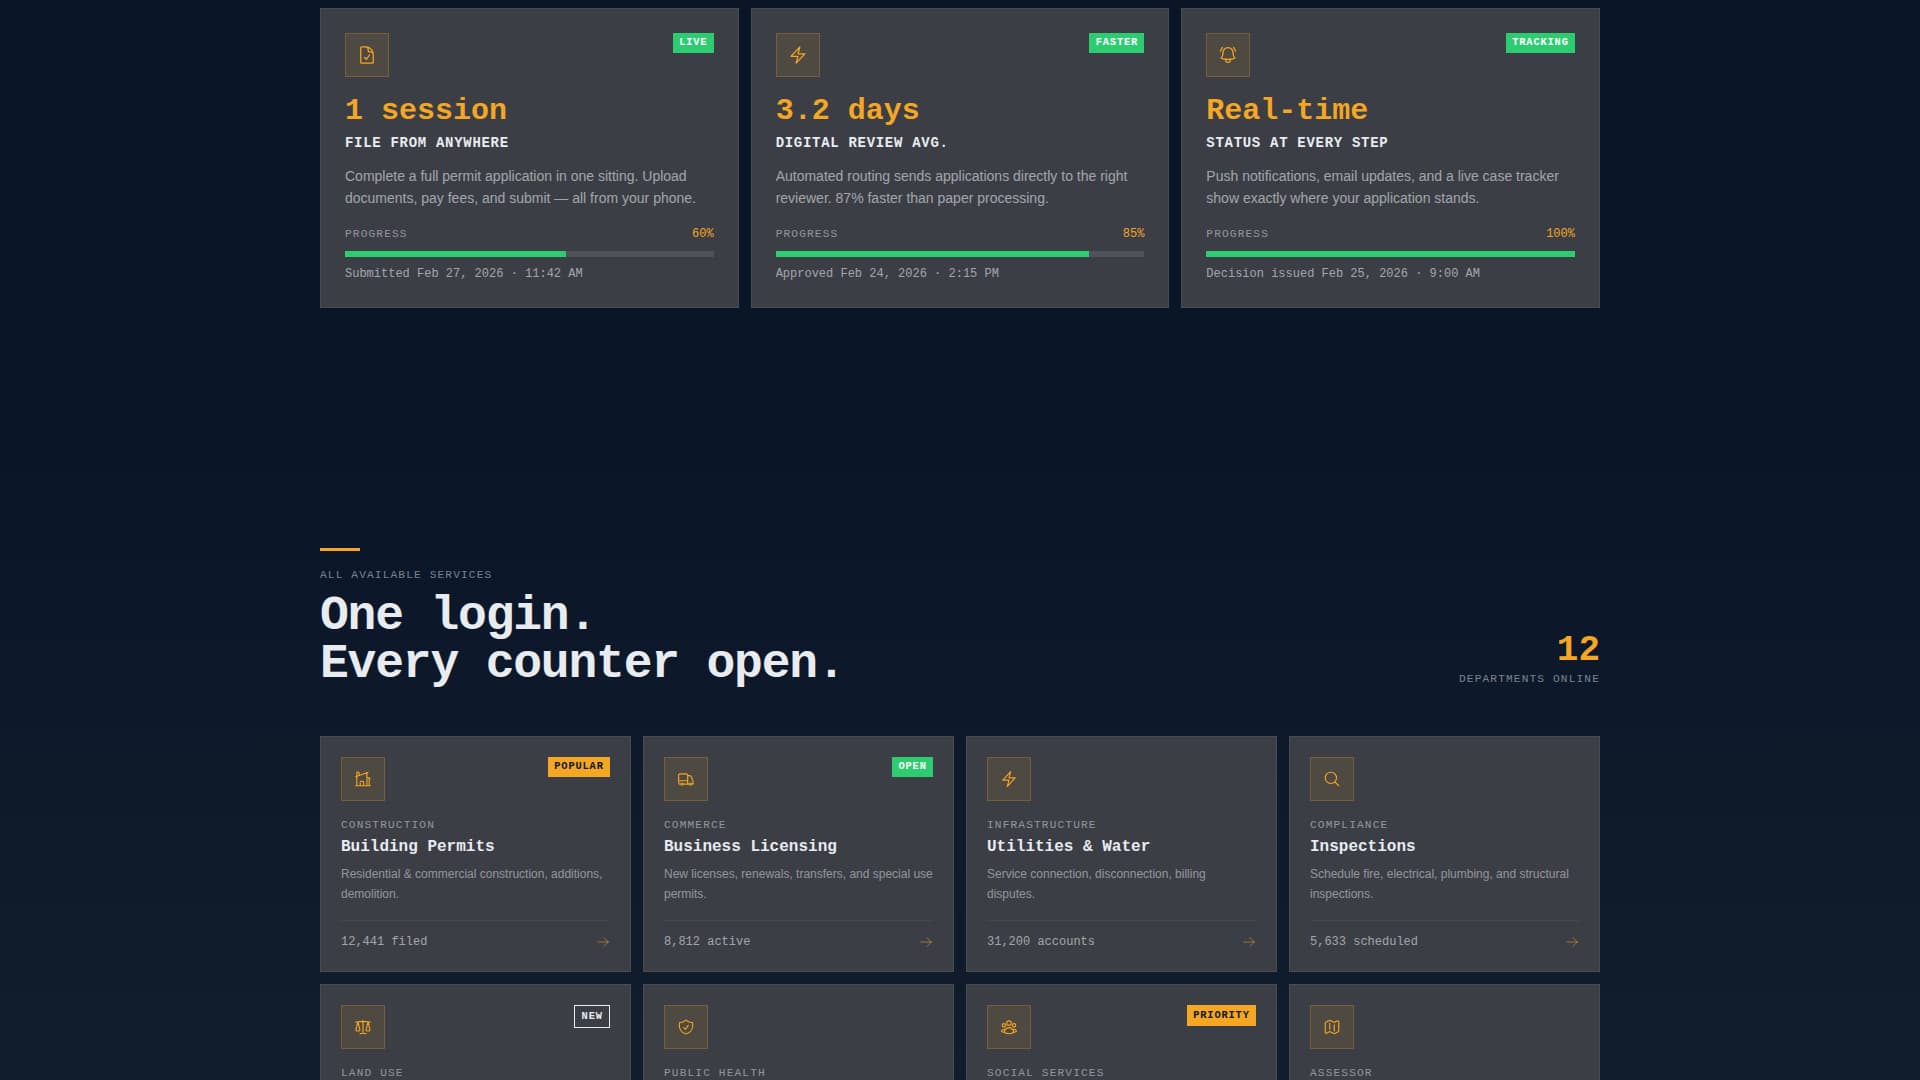The height and width of the screenshot is (1080, 1920).
Task: Click the STATUS AT EVERY STEP subtitle
Action: [1297, 143]
